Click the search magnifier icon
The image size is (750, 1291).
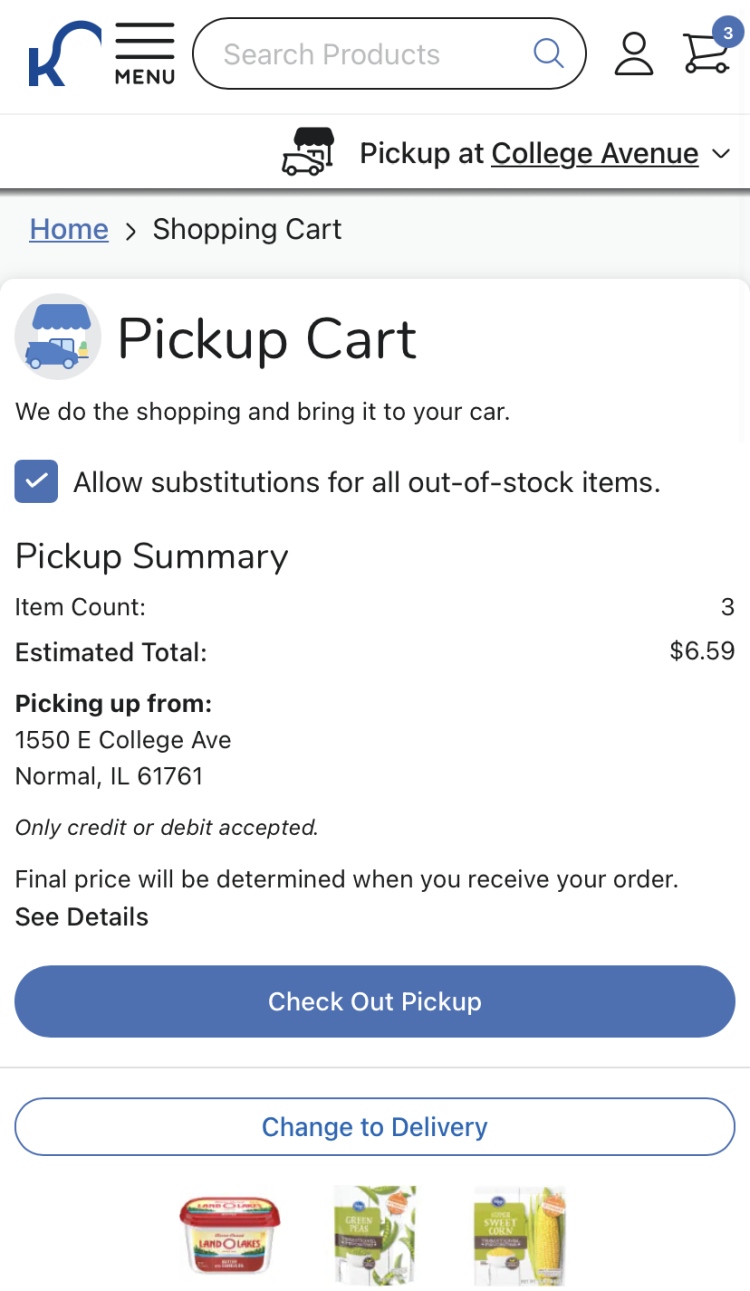coord(548,53)
